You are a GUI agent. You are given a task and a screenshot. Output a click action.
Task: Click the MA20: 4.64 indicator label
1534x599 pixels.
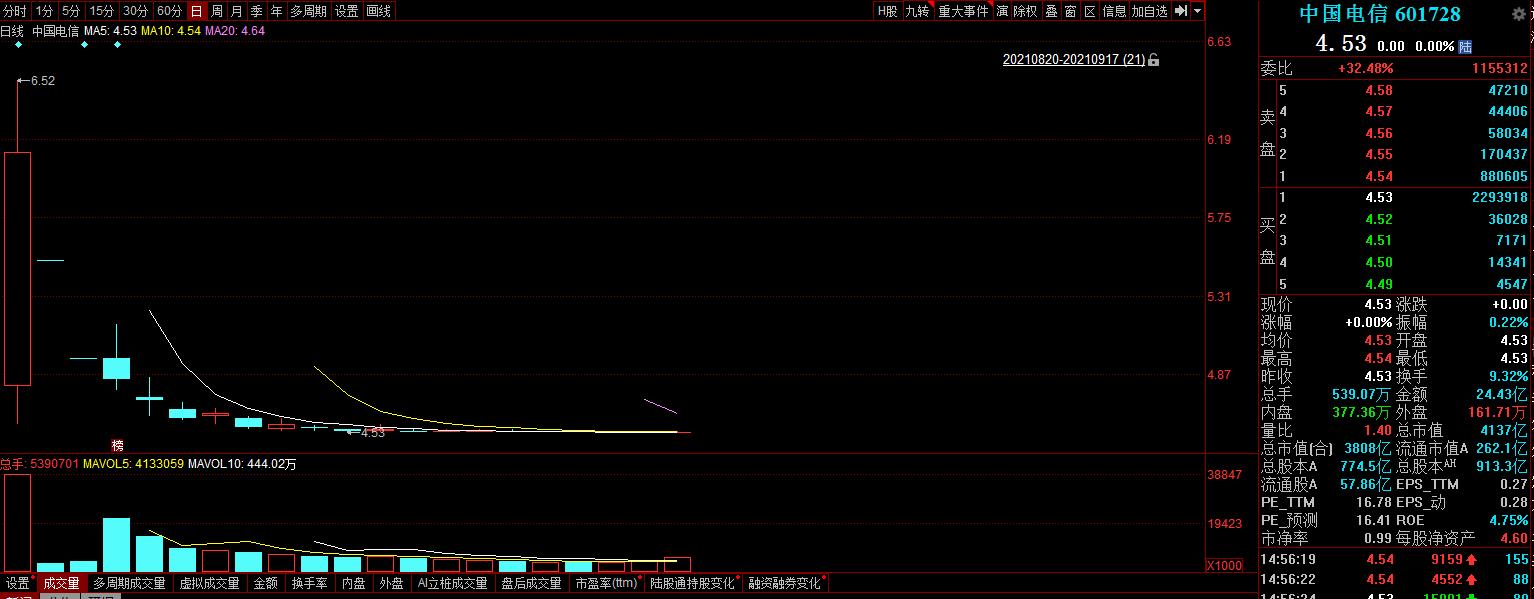tap(234, 31)
